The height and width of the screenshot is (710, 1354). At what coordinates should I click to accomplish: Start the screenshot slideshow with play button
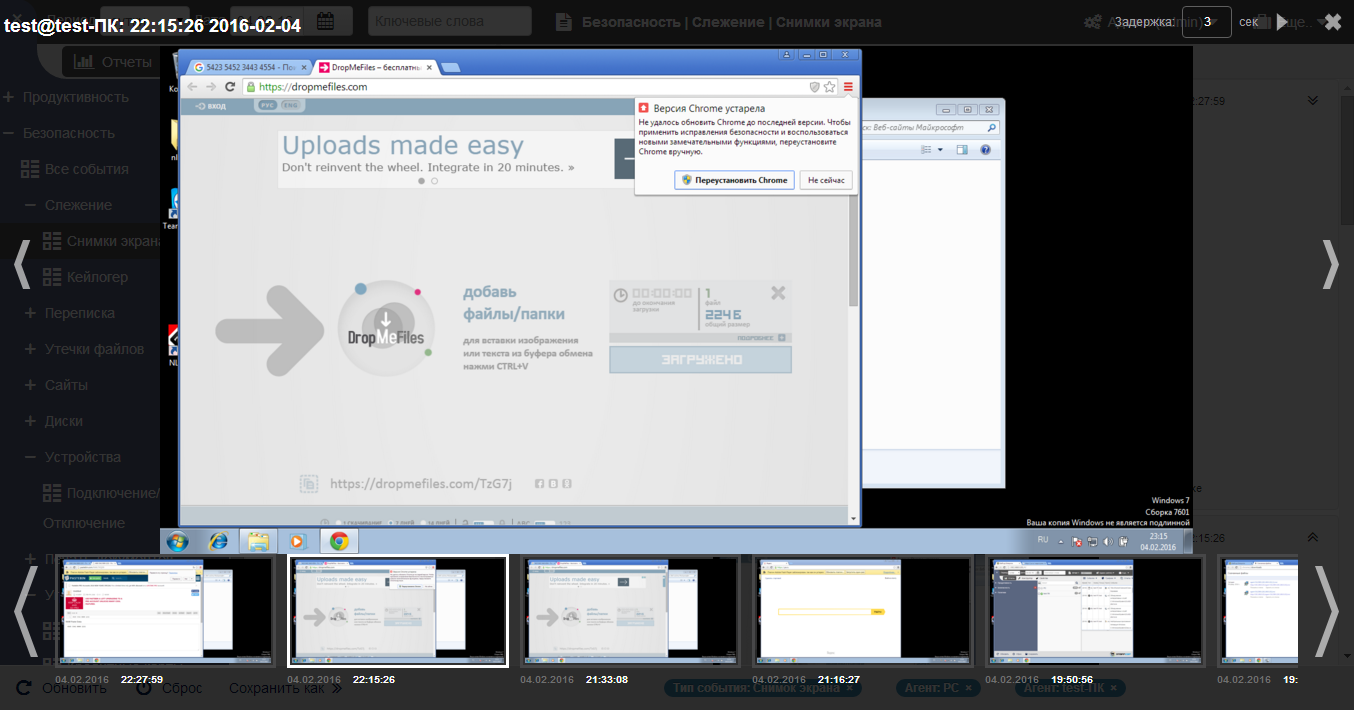click(1282, 22)
